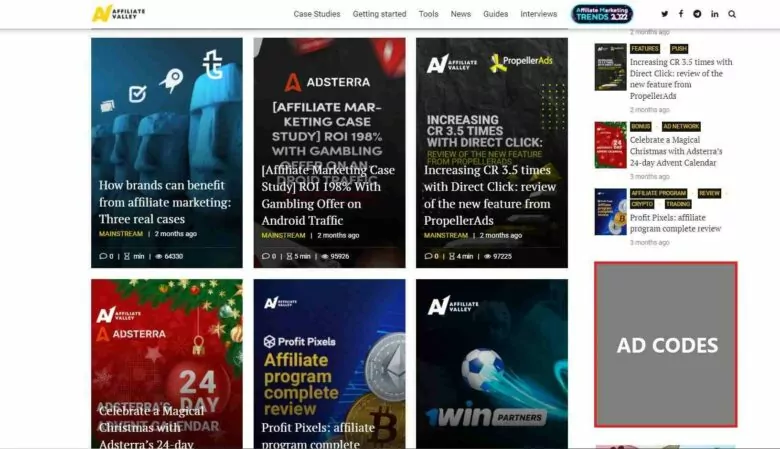Click MAINSTREAM tag on PropellerAds card

tap(446, 235)
